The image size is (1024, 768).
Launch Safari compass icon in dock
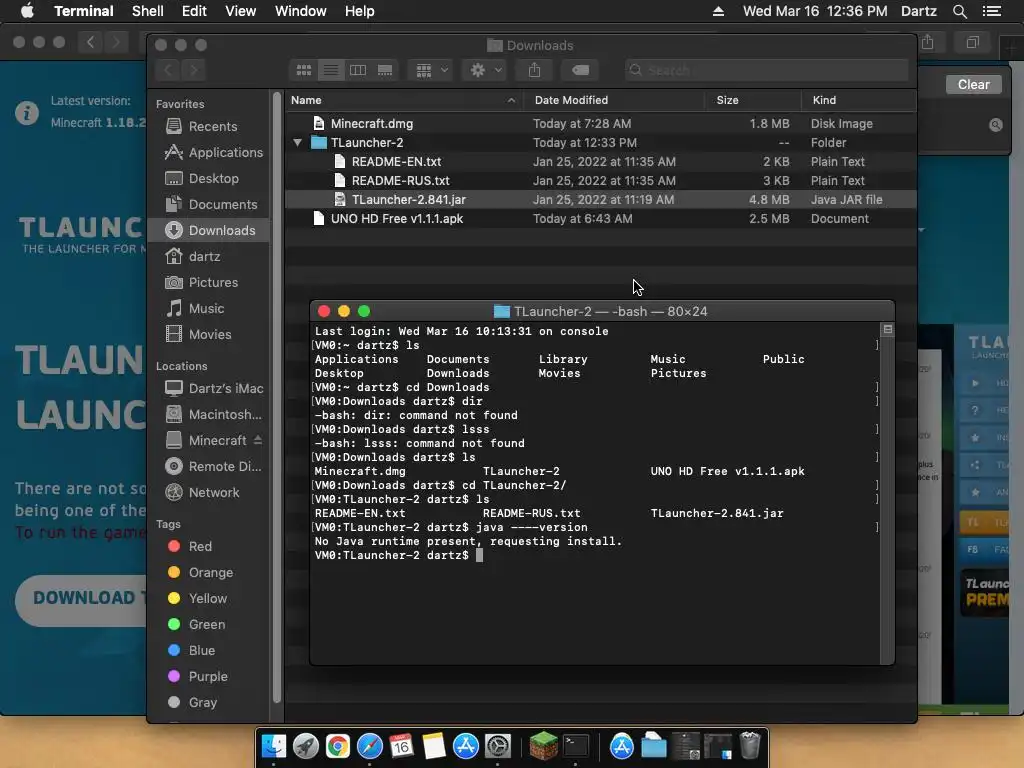(370, 746)
